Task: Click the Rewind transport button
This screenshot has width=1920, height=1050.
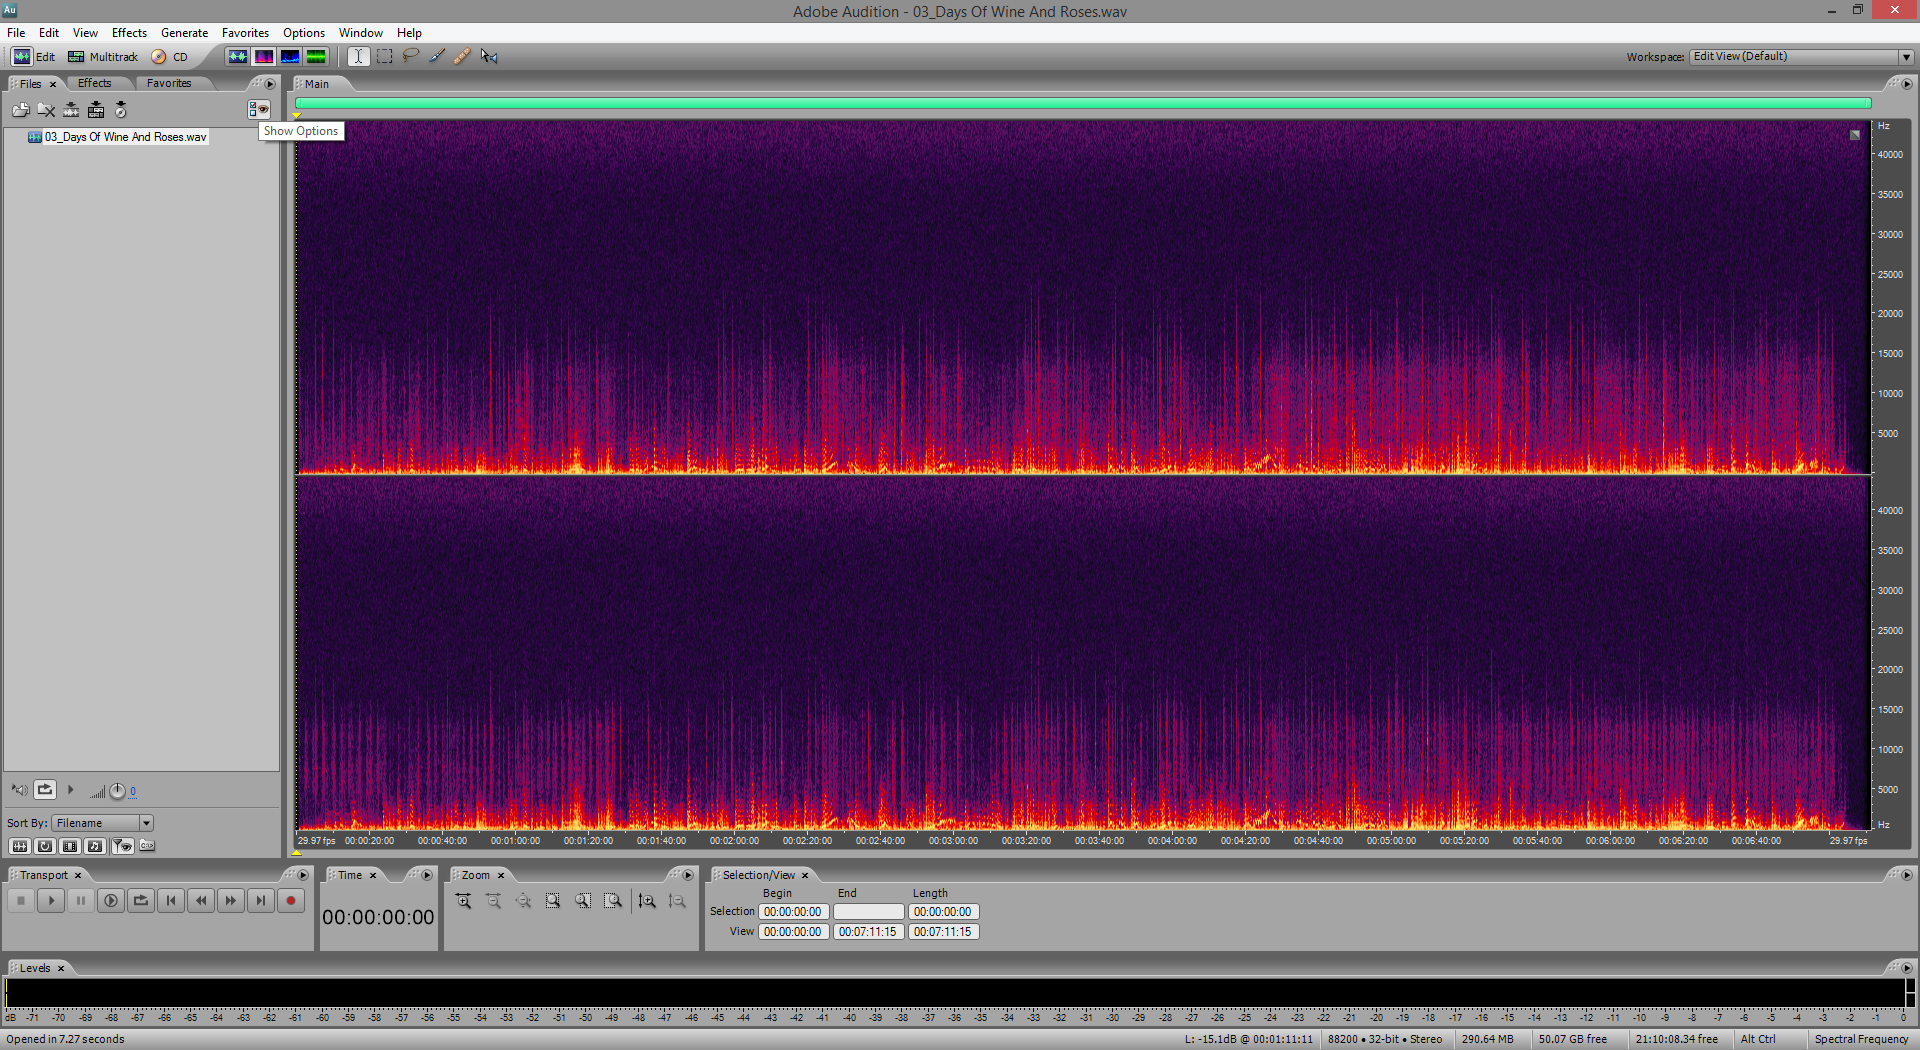Action: [x=201, y=901]
